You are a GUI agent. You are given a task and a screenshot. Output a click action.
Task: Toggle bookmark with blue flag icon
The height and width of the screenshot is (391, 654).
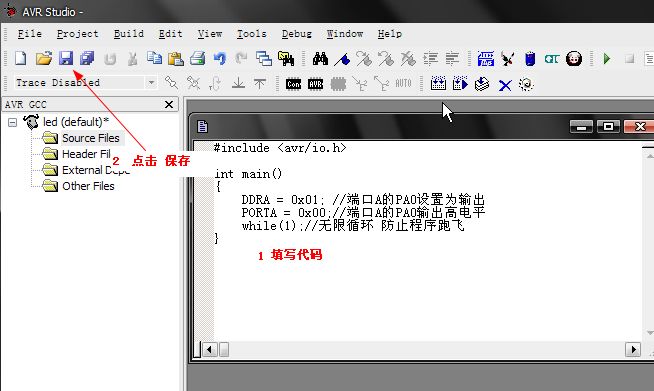pyautogui.click(x=342, y=59)
